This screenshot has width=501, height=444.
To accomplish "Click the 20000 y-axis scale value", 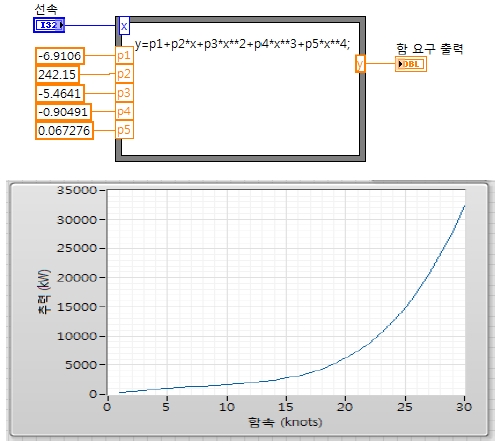I will [x=77, y=278].
